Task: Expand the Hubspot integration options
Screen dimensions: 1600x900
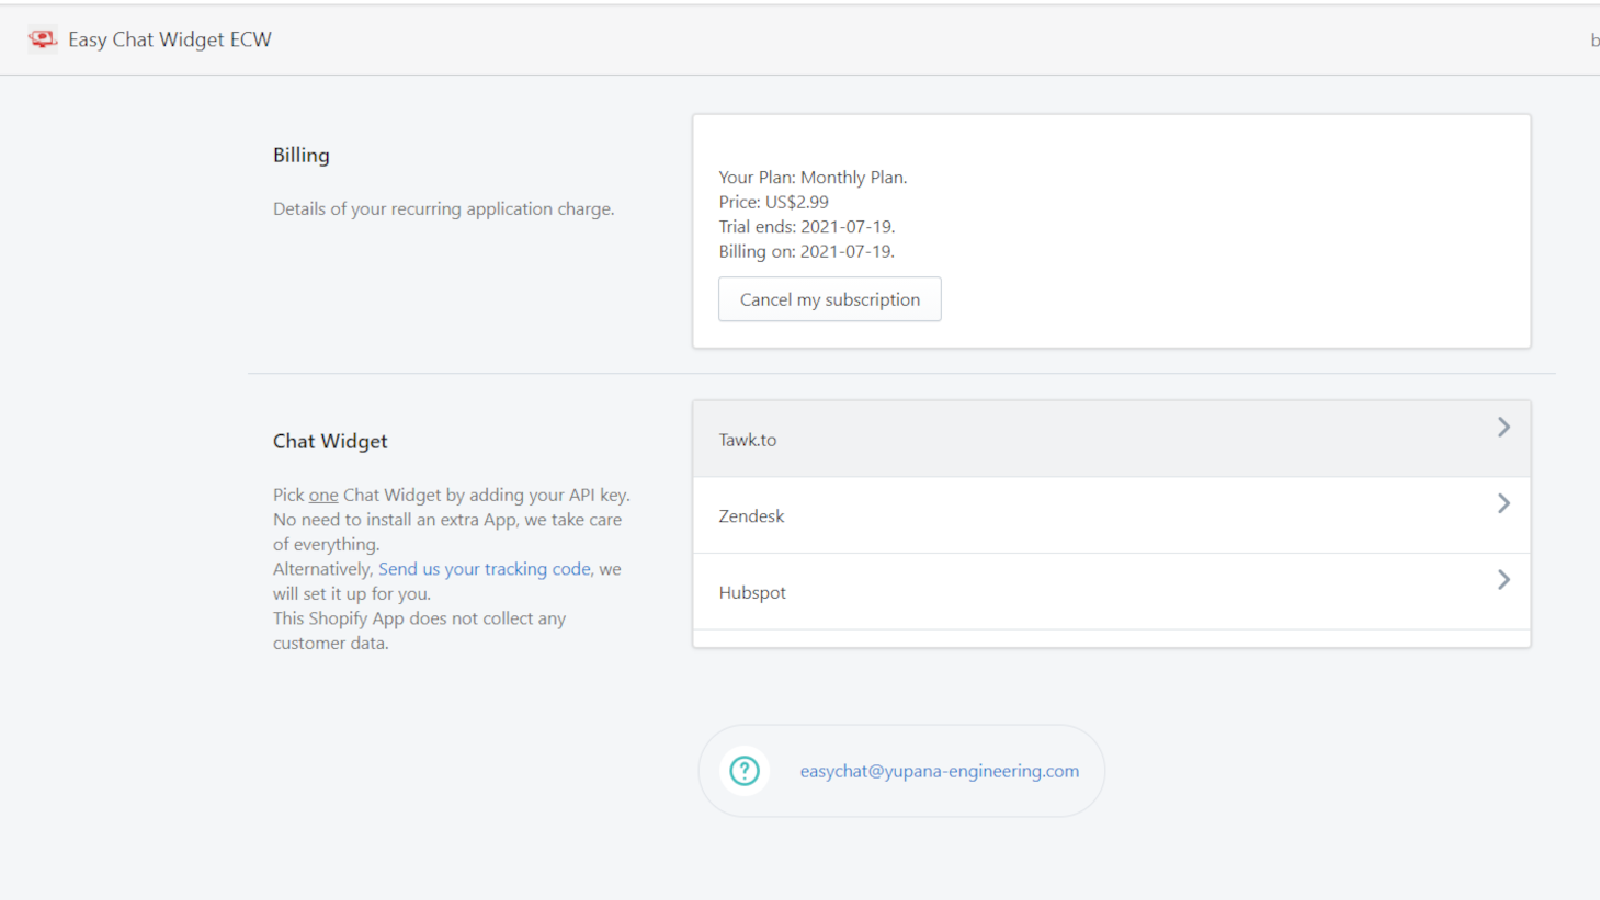Action: pos(1110,591)
